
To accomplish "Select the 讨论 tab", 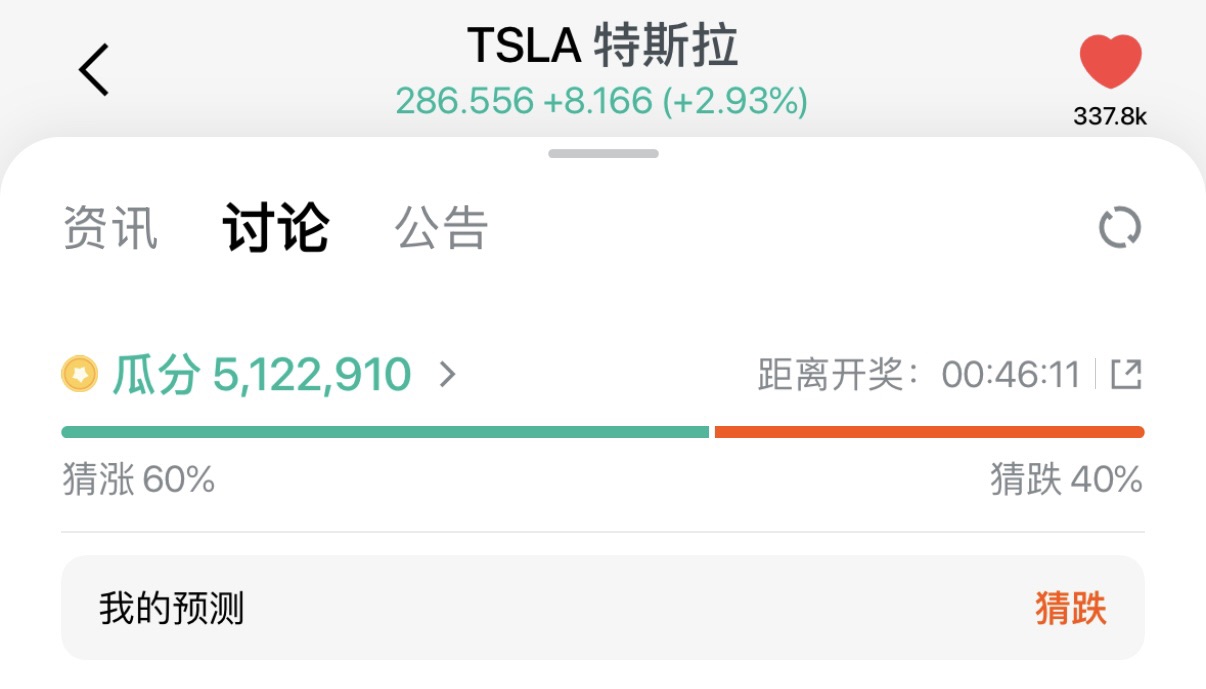I will pos(275,228).
